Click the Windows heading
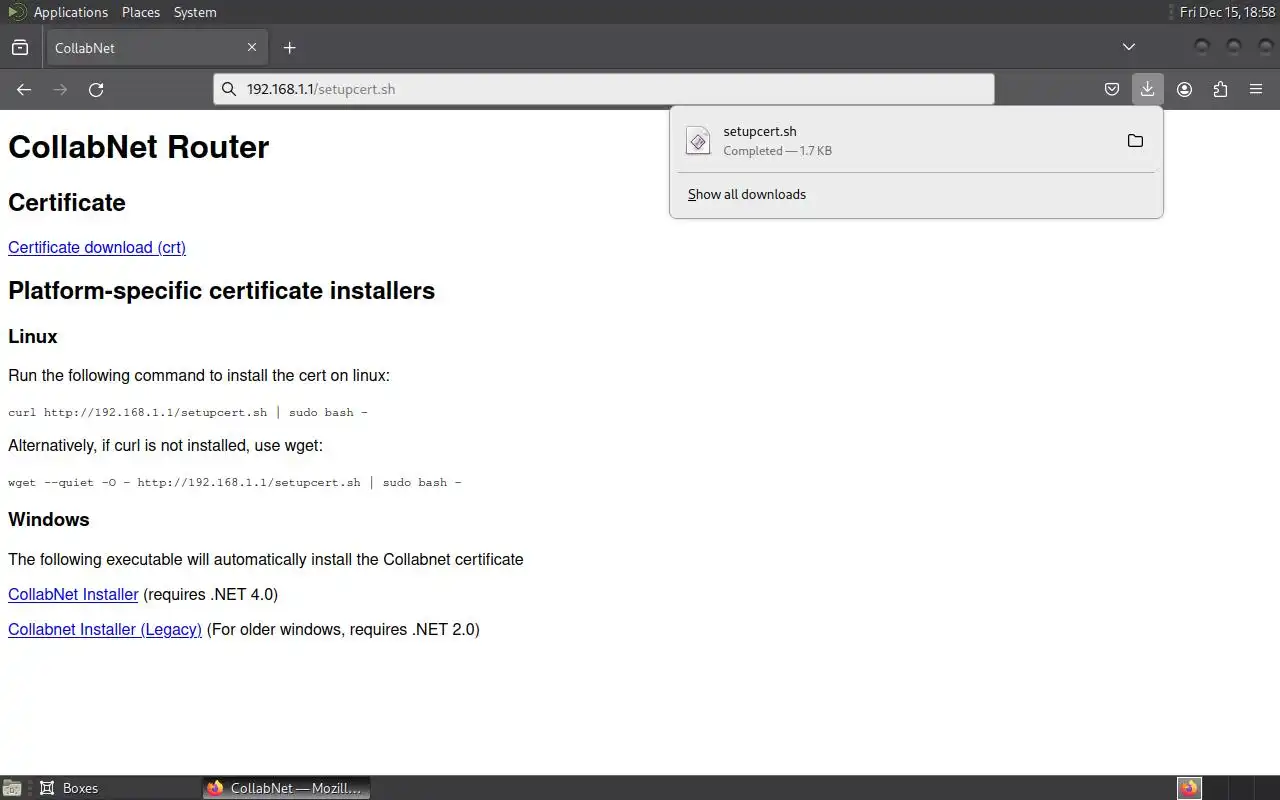 49,519
